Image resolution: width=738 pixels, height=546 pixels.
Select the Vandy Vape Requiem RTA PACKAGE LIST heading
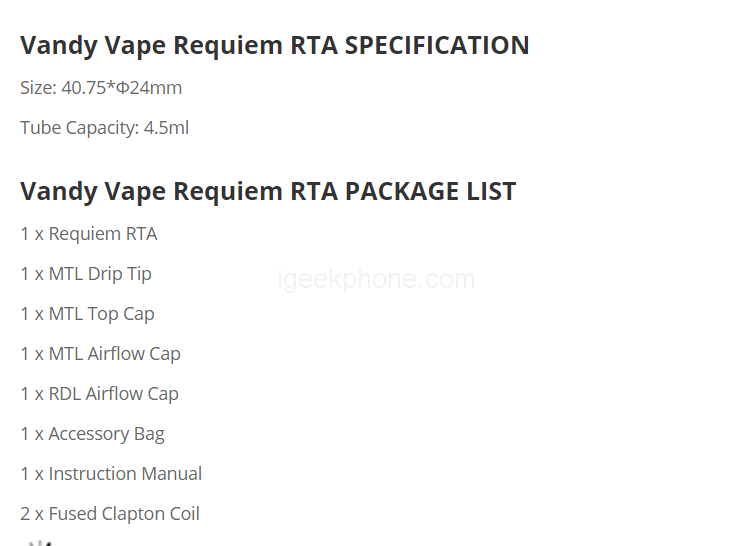point(268,191)
